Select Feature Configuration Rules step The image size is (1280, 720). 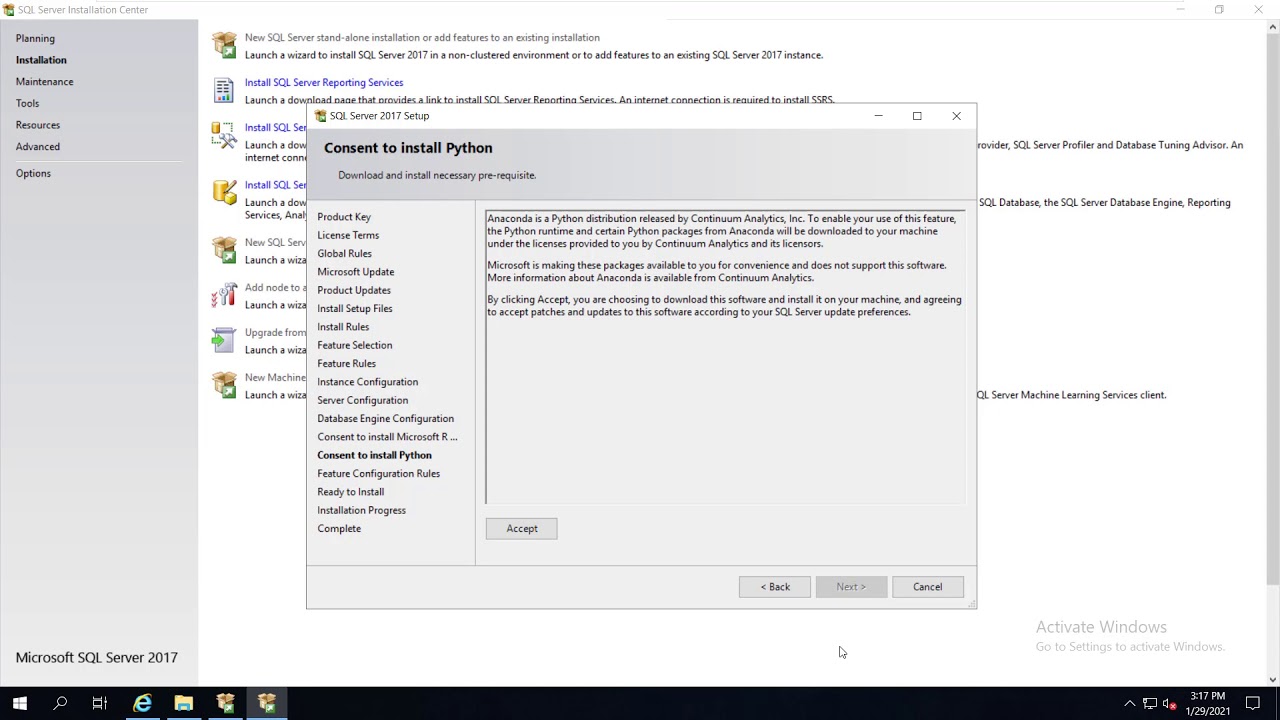378,473
